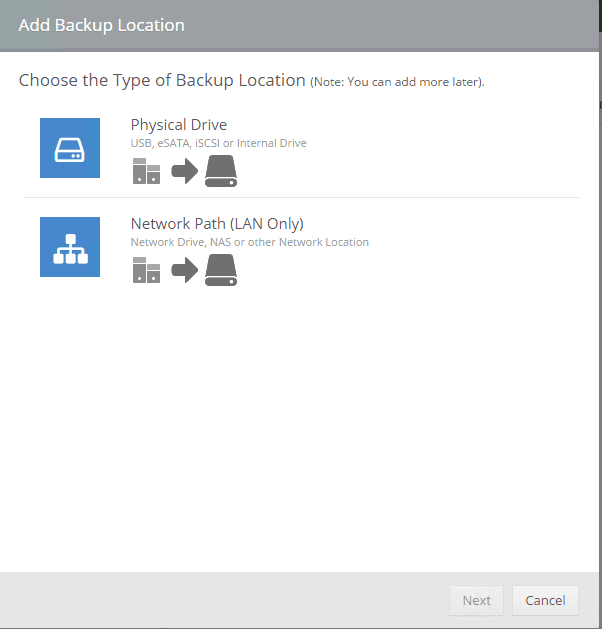
Task: Click hard disk icon under Network Path
Action: click(221, 270)
